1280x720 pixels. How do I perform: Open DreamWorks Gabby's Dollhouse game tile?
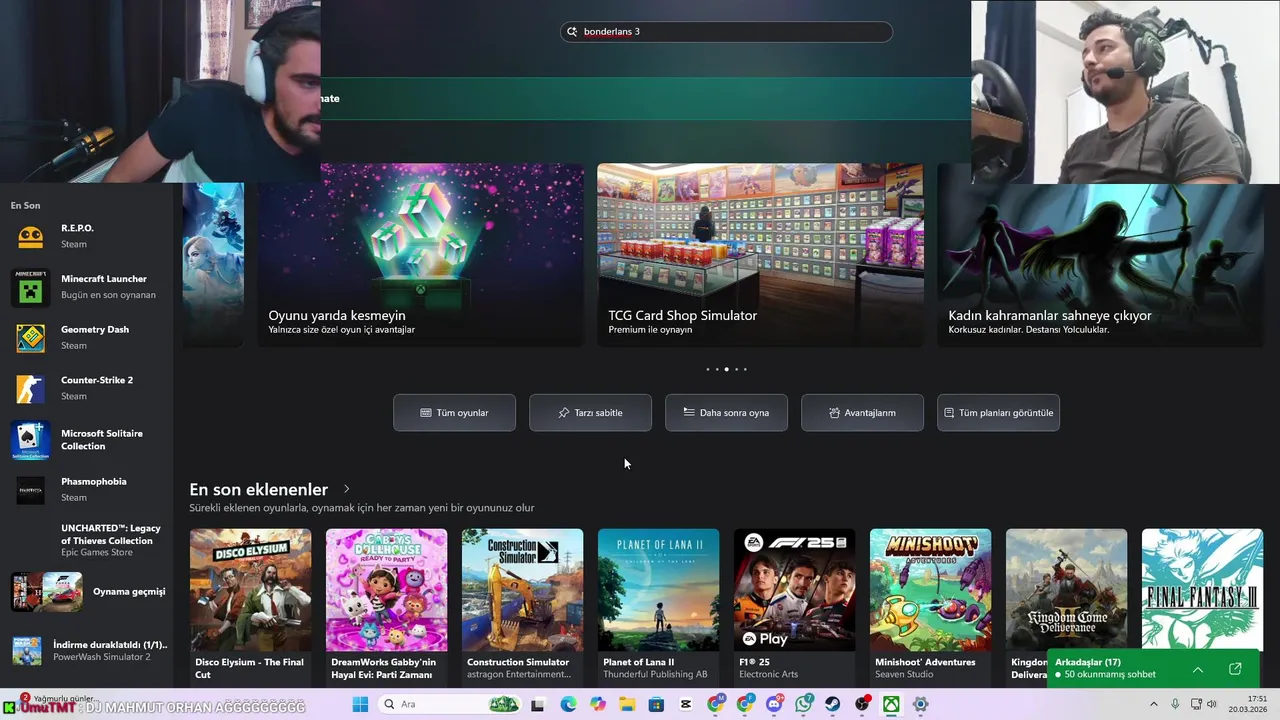(386, 606)
